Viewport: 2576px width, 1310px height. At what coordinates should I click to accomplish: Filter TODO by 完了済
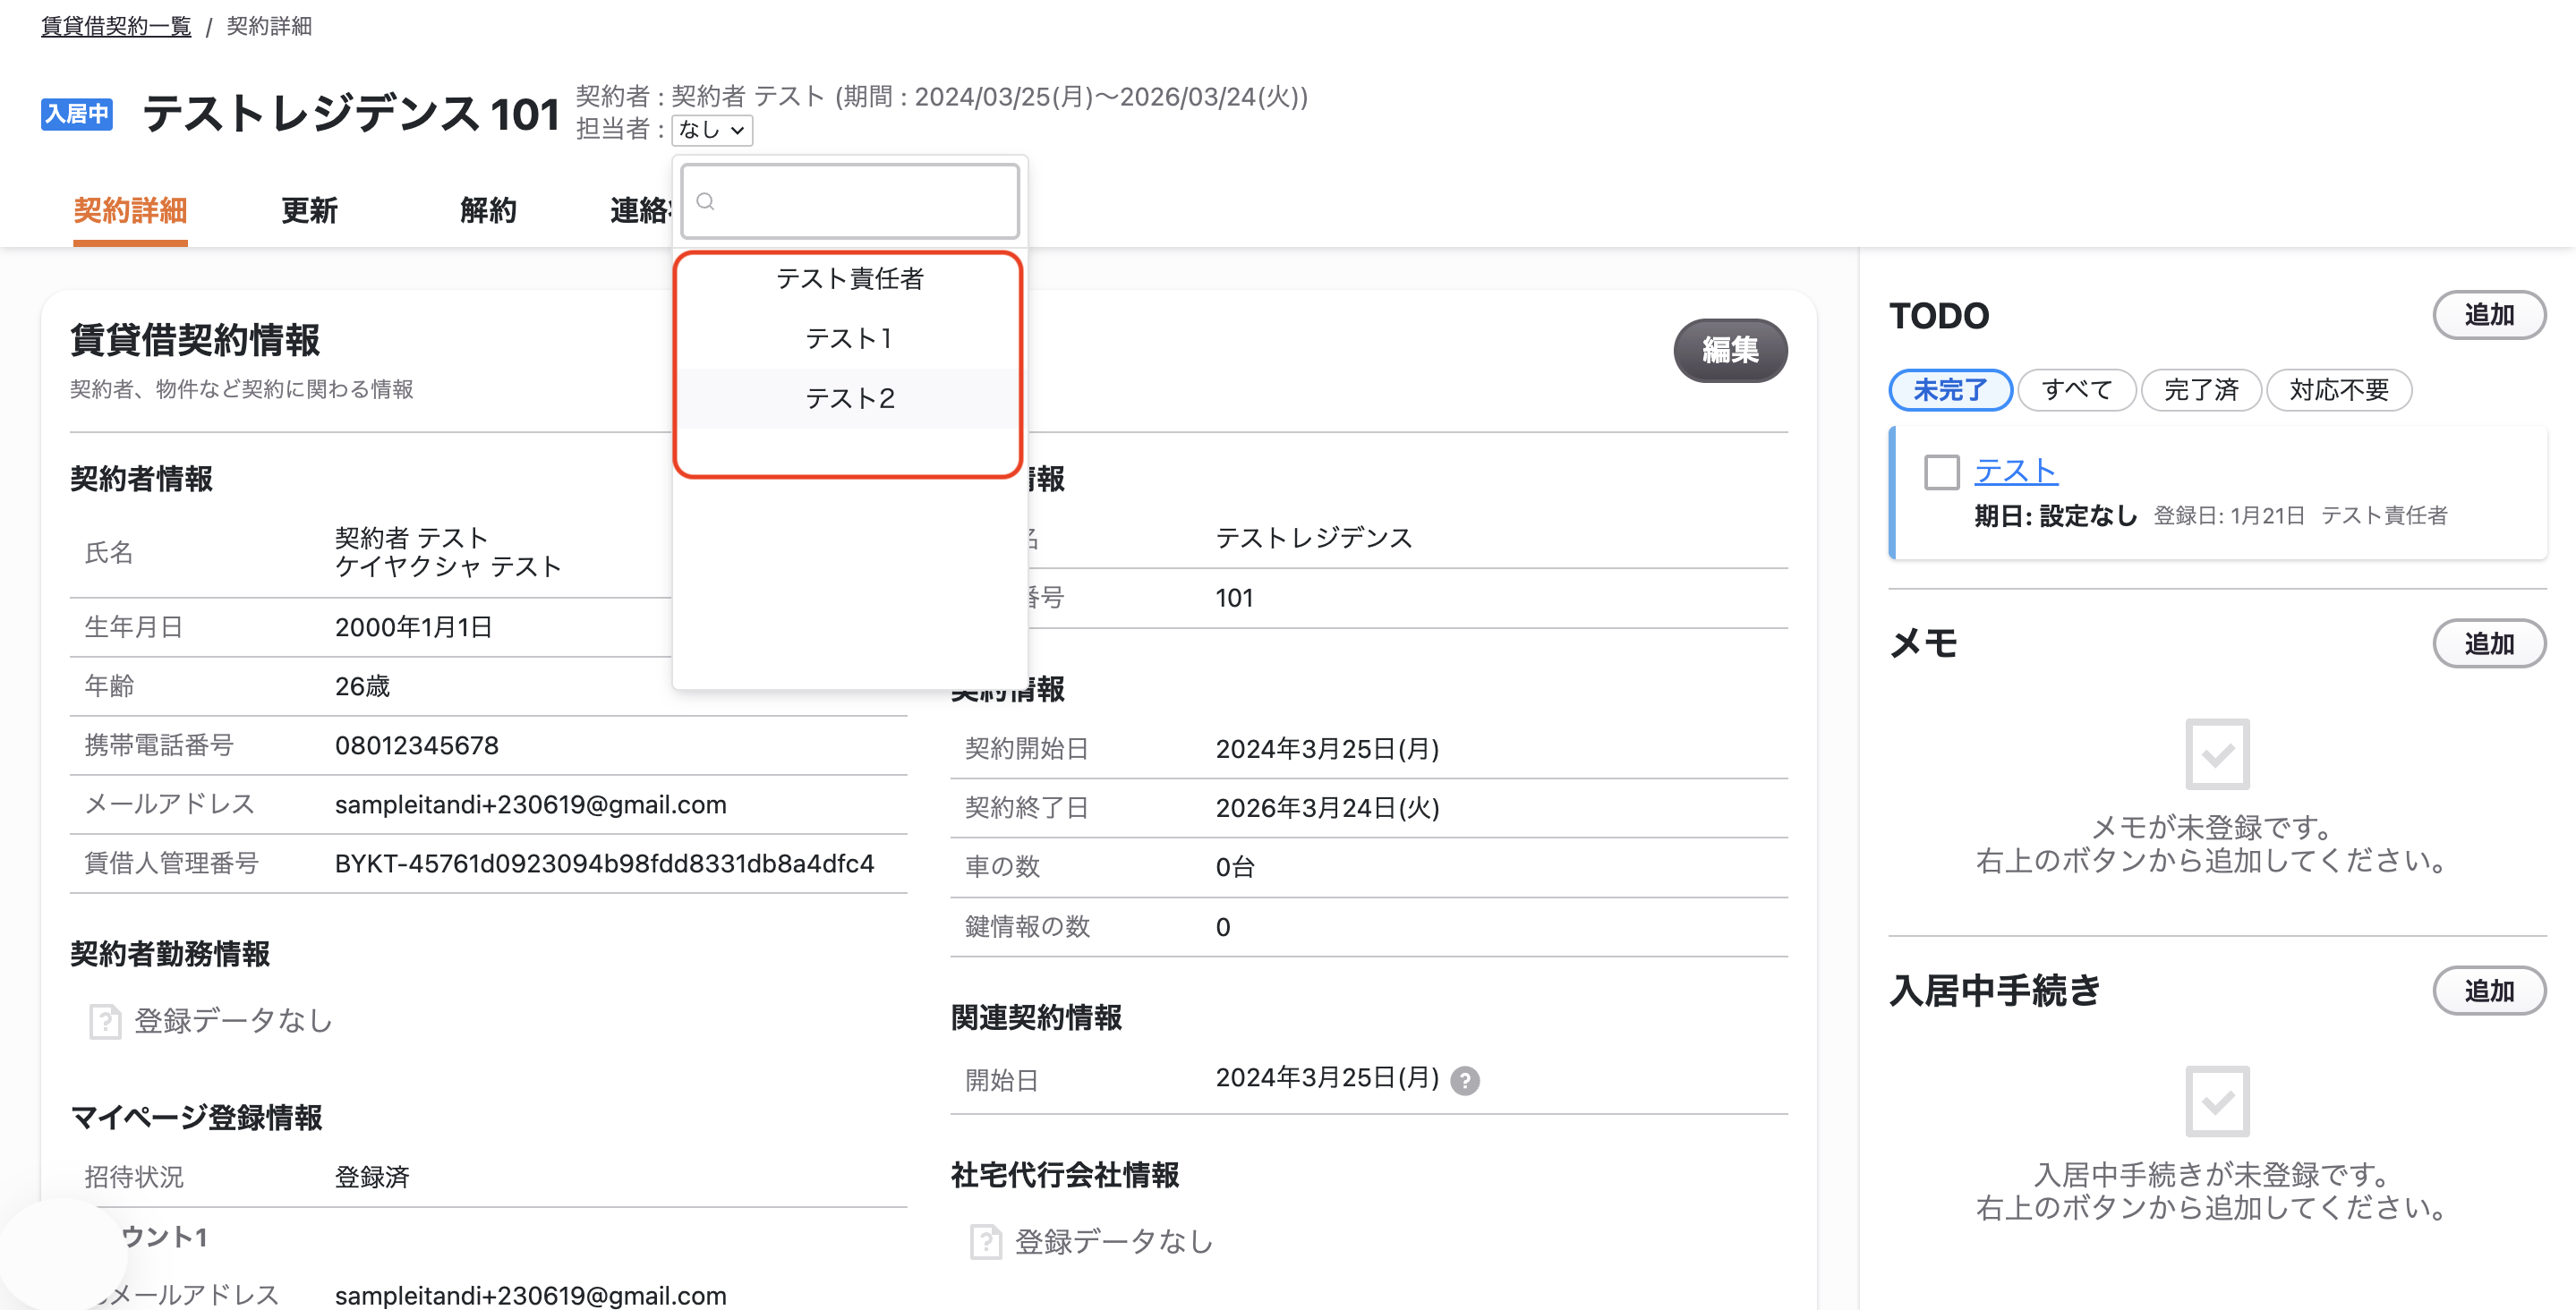point(2201,390)
